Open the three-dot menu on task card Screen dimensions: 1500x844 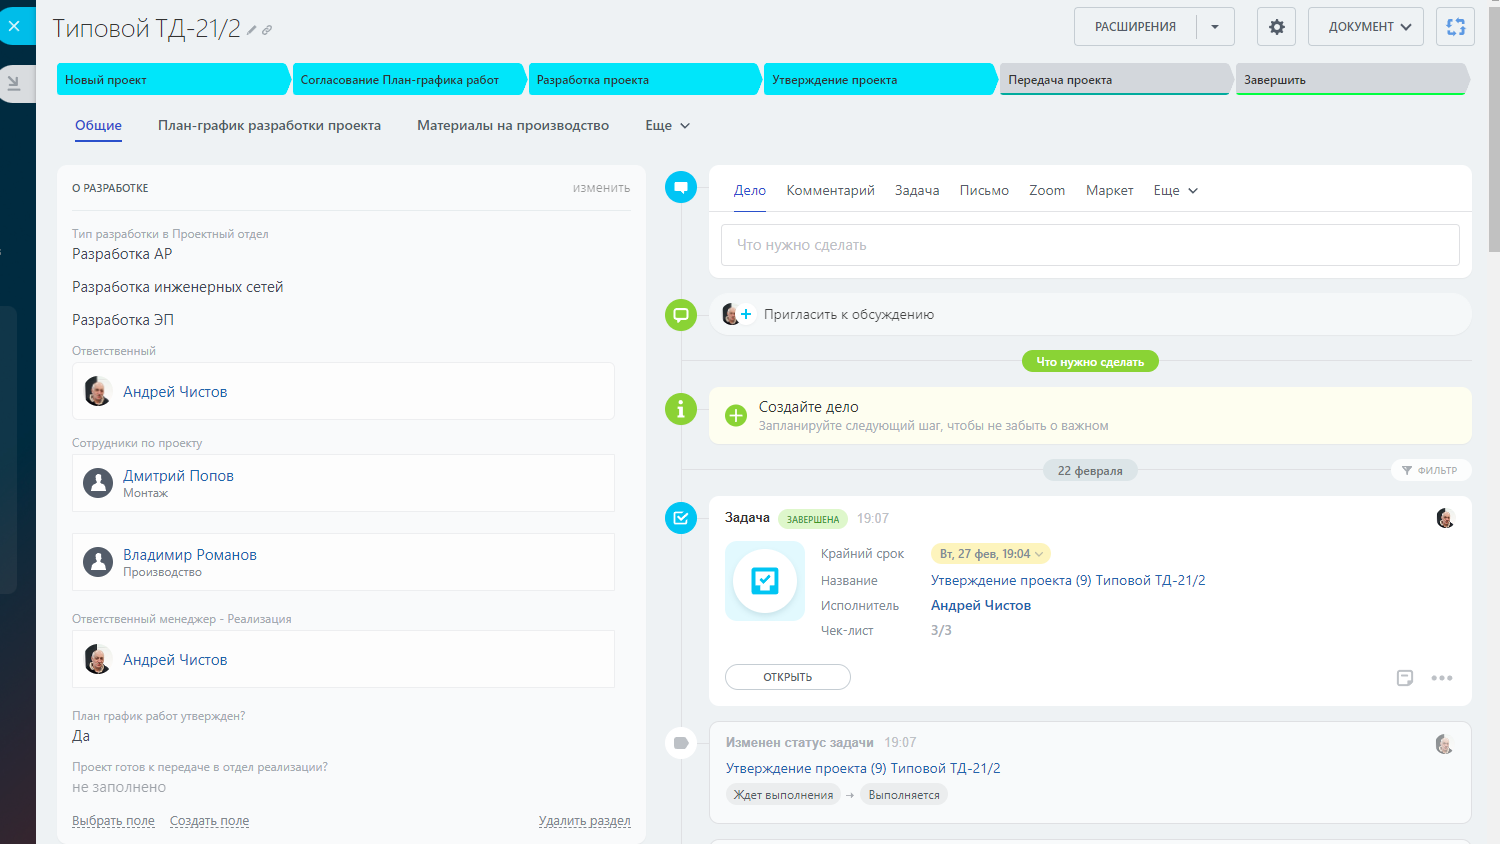(x=1441, y=678)
